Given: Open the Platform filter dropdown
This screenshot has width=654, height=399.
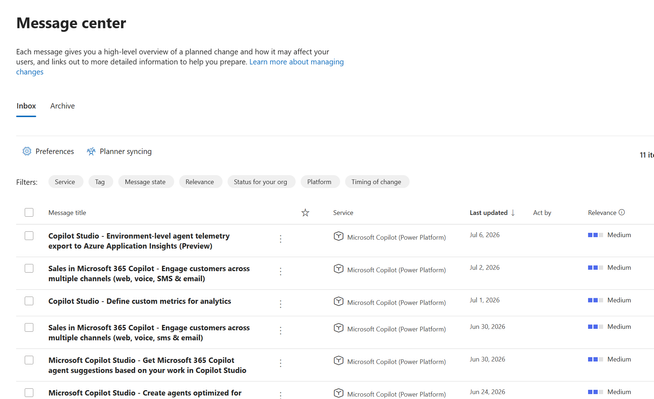Looking at the screenshot, I should pos(320,182).
